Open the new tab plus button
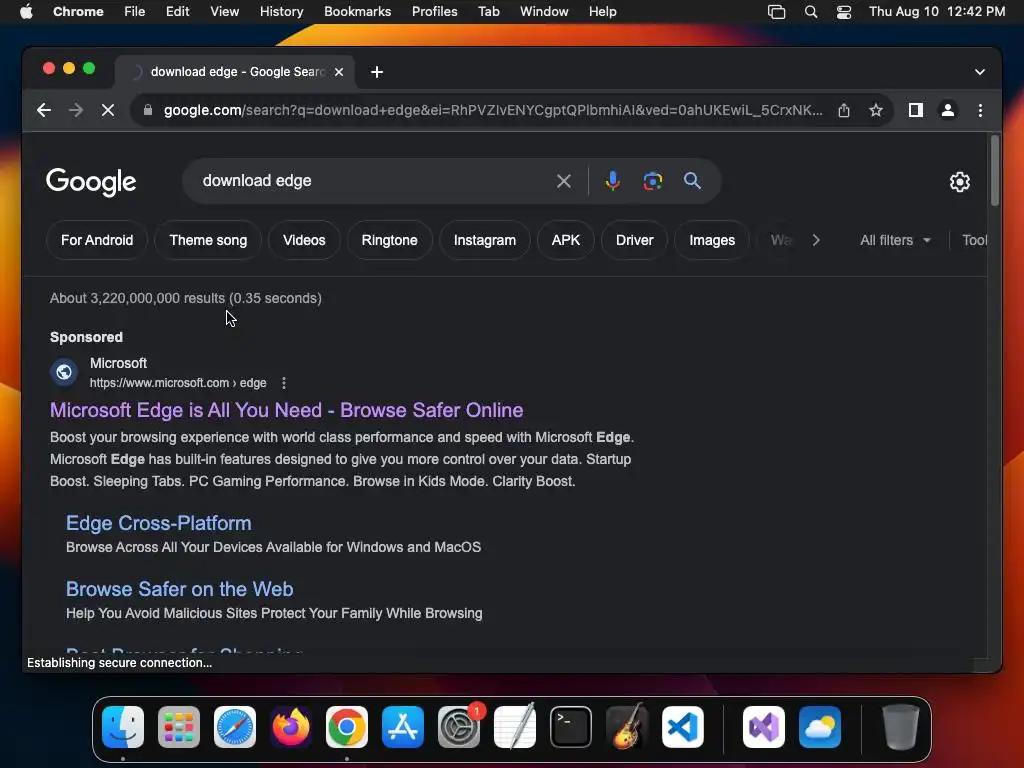 coord(377,72)
